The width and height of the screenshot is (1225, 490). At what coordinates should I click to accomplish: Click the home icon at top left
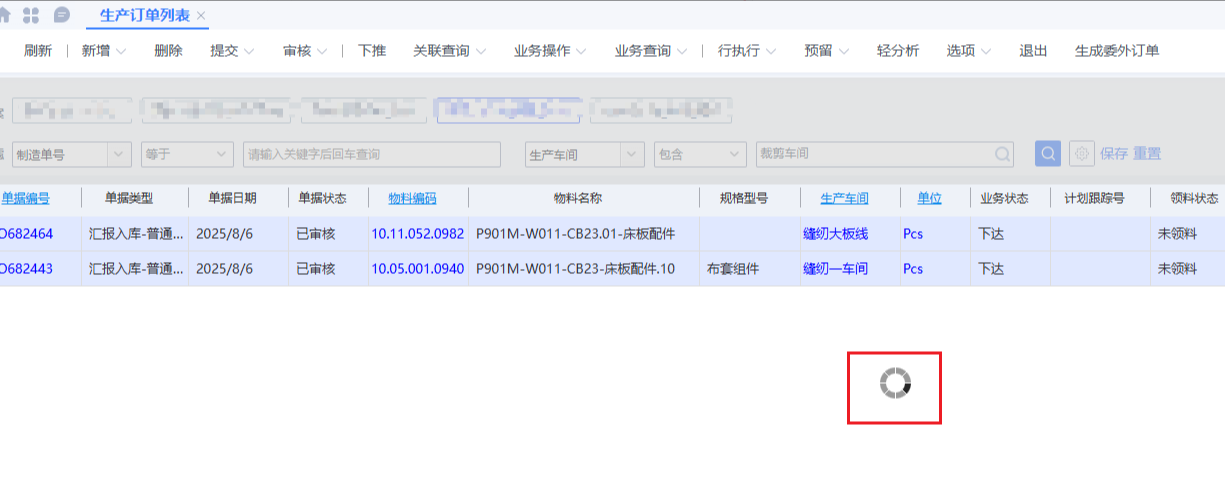[5, 15]
